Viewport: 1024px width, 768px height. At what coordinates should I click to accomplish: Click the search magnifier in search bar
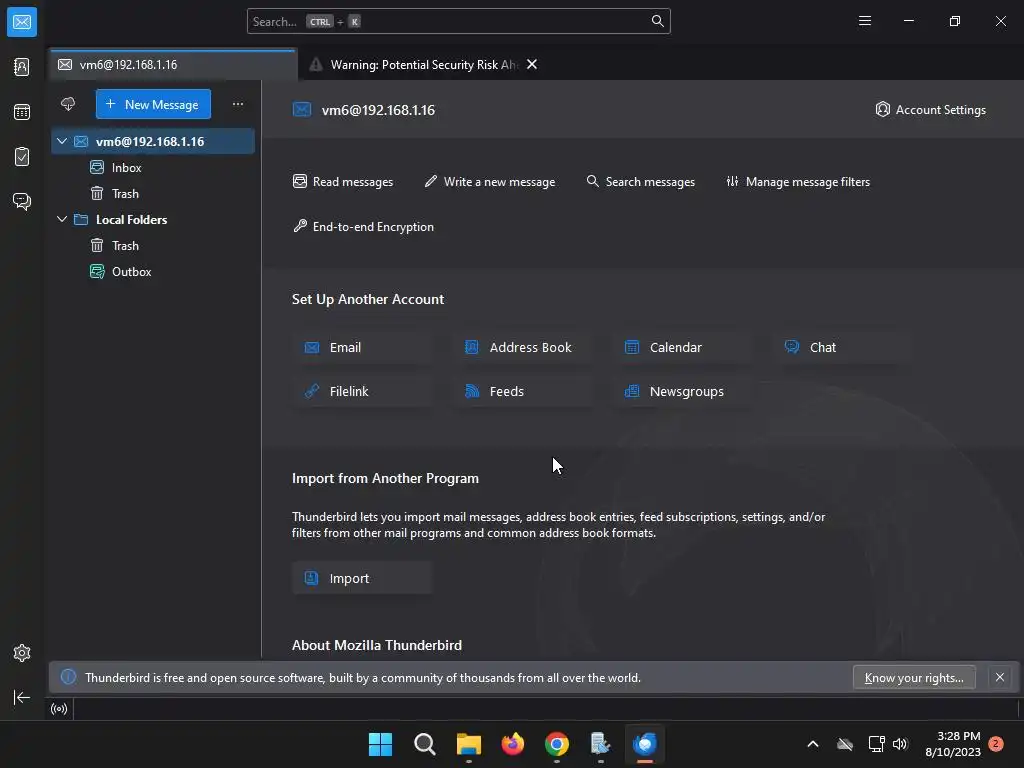(658, 22)
